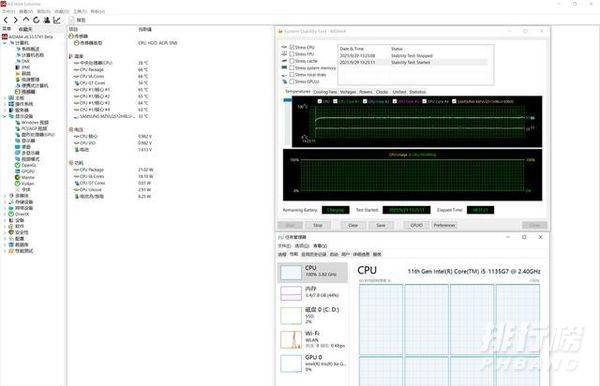Switch to the Statistics tab
The width and height of the screenshot is (600, 386).
click(417, 92)
